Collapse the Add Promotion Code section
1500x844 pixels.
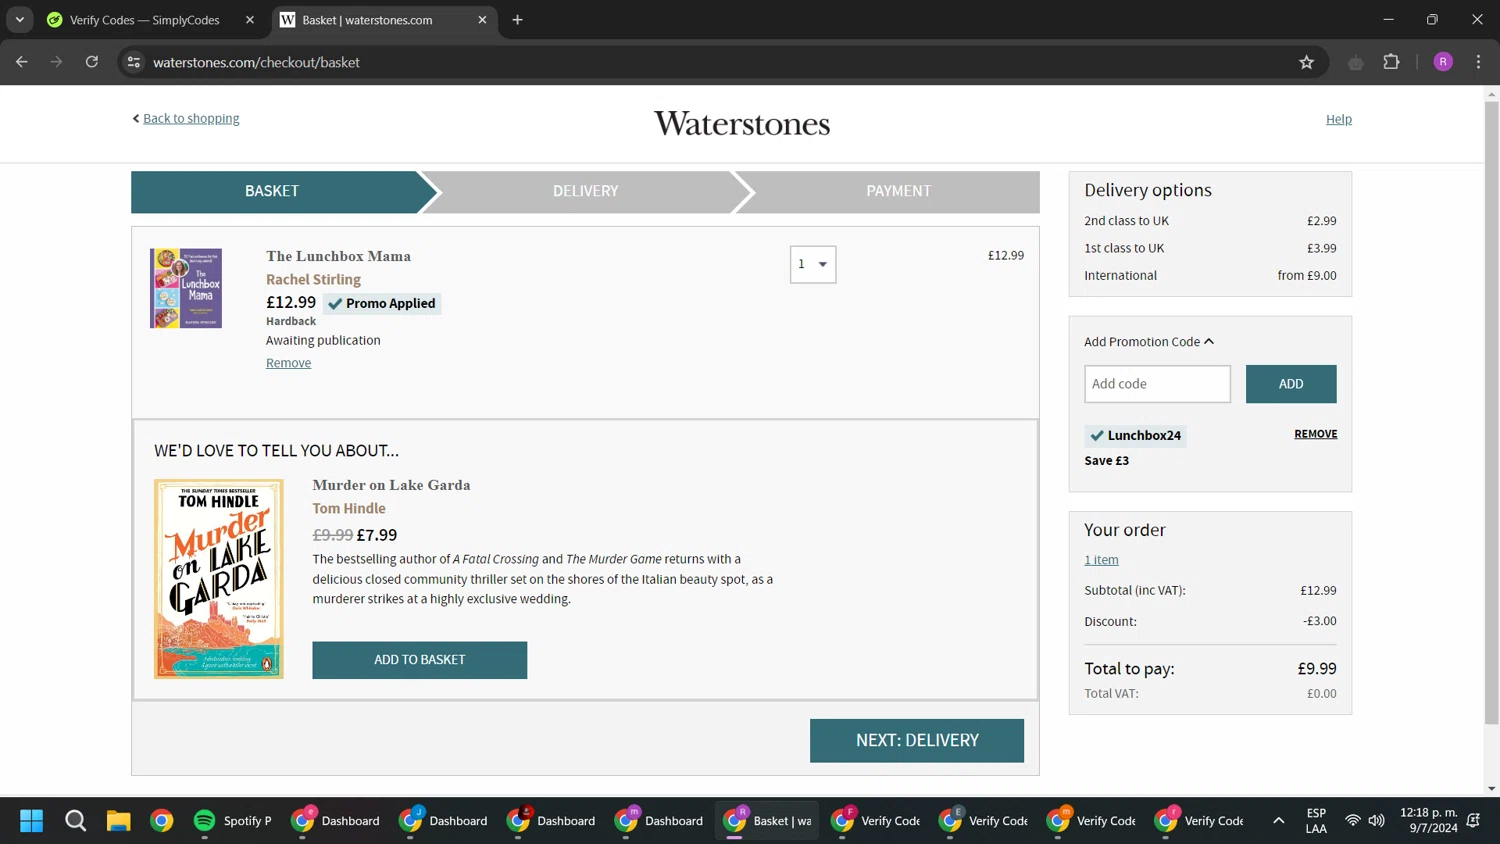1149,342
